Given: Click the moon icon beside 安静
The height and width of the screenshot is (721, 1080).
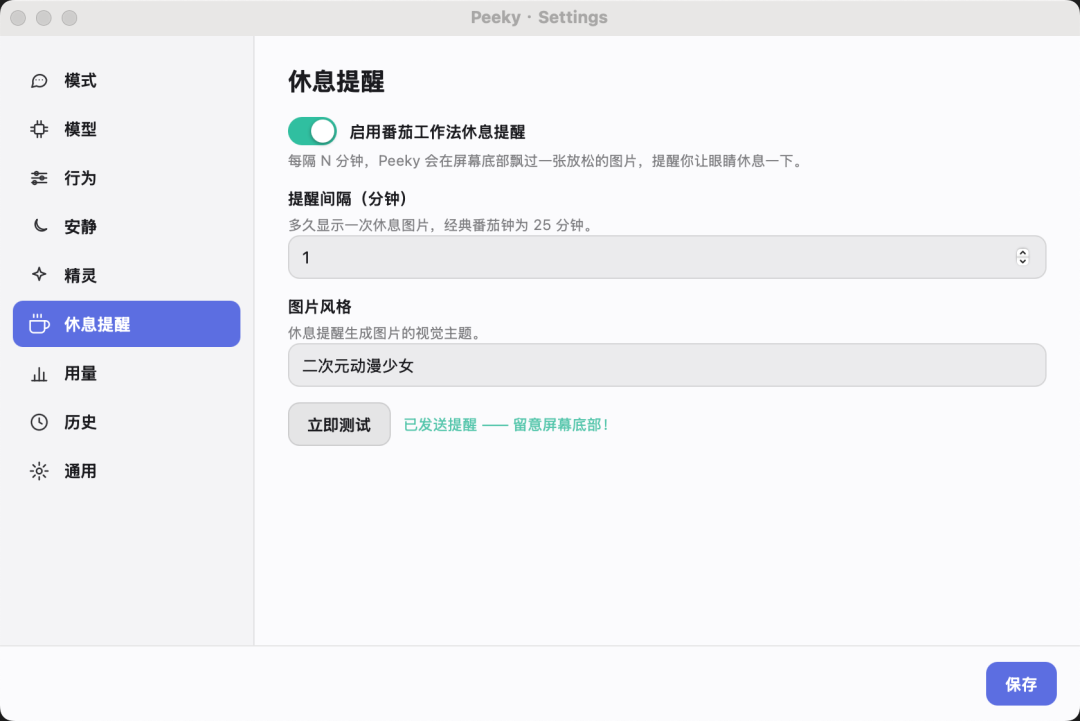Looking at the screenshot, I should [39, 227].
